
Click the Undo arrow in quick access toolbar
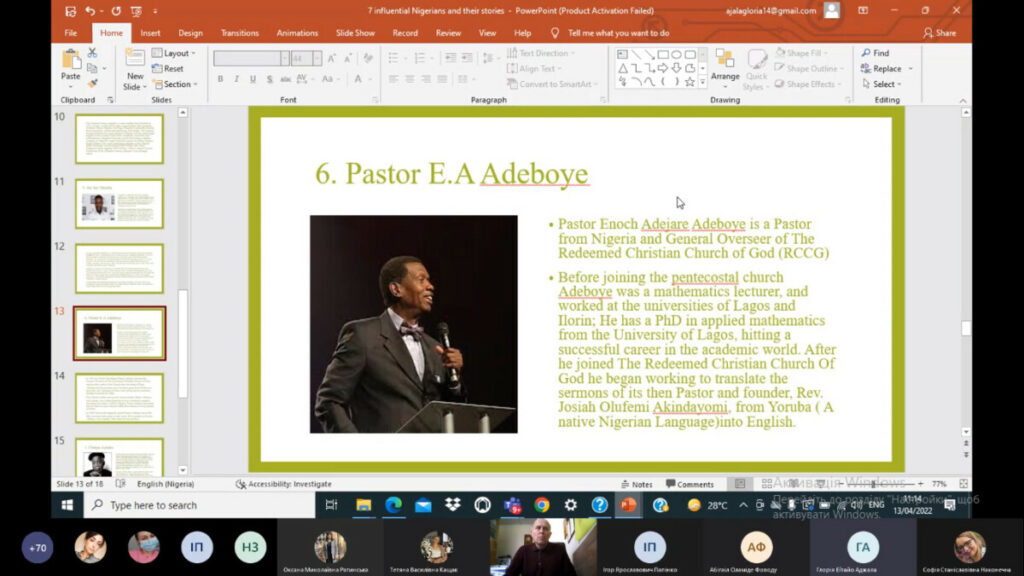coord(90,11)
